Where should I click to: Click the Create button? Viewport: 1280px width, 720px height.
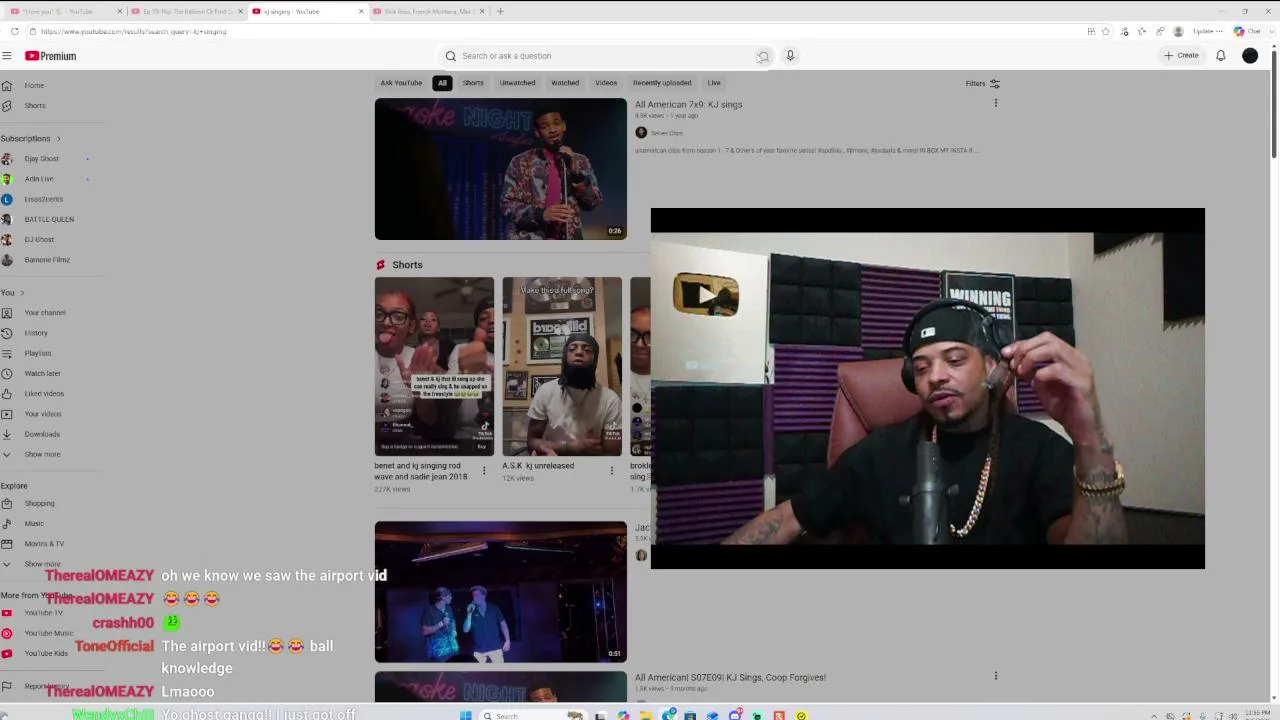click(x=1181, y=56)
